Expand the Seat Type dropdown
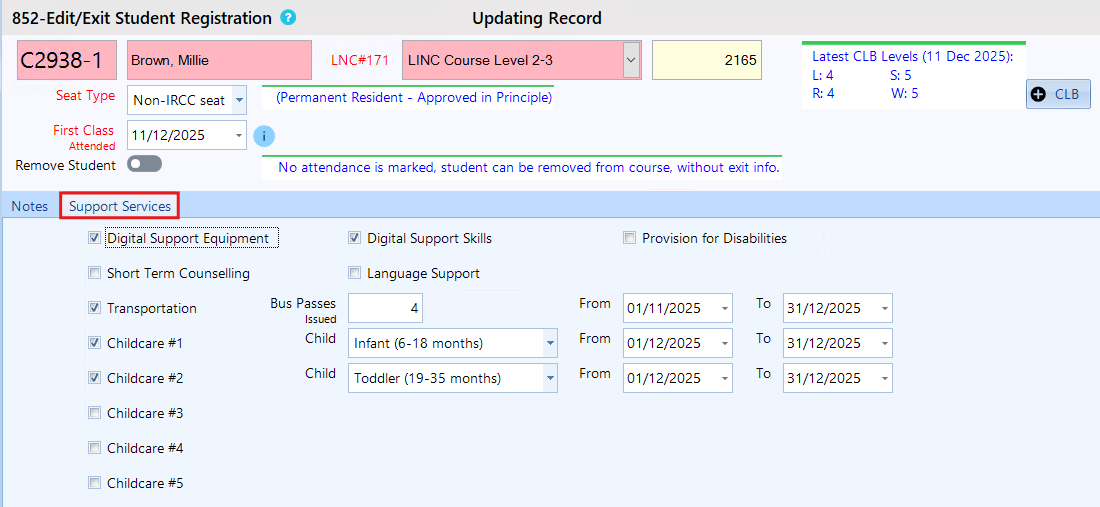The image size is (1100, 507). [238, 100]
